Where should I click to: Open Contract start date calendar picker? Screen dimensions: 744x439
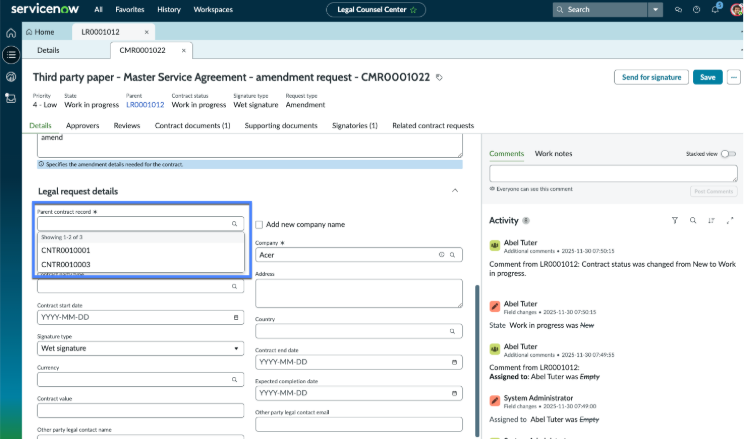(x=236, y=318)
